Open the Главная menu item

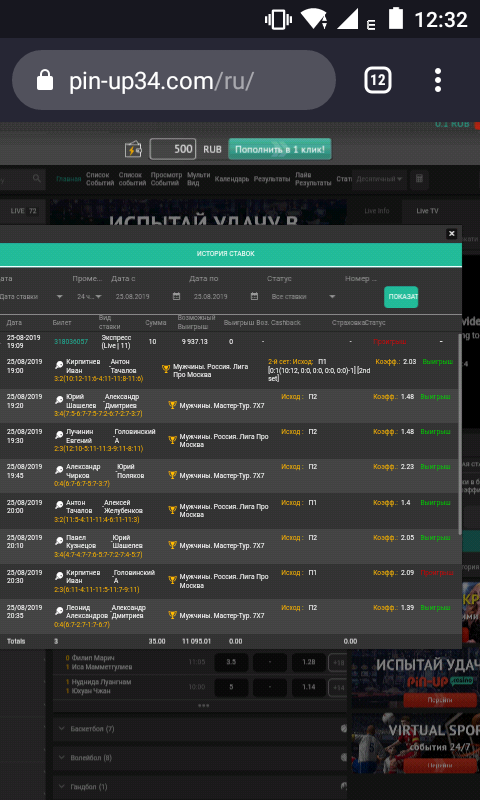tap(68, 179)
